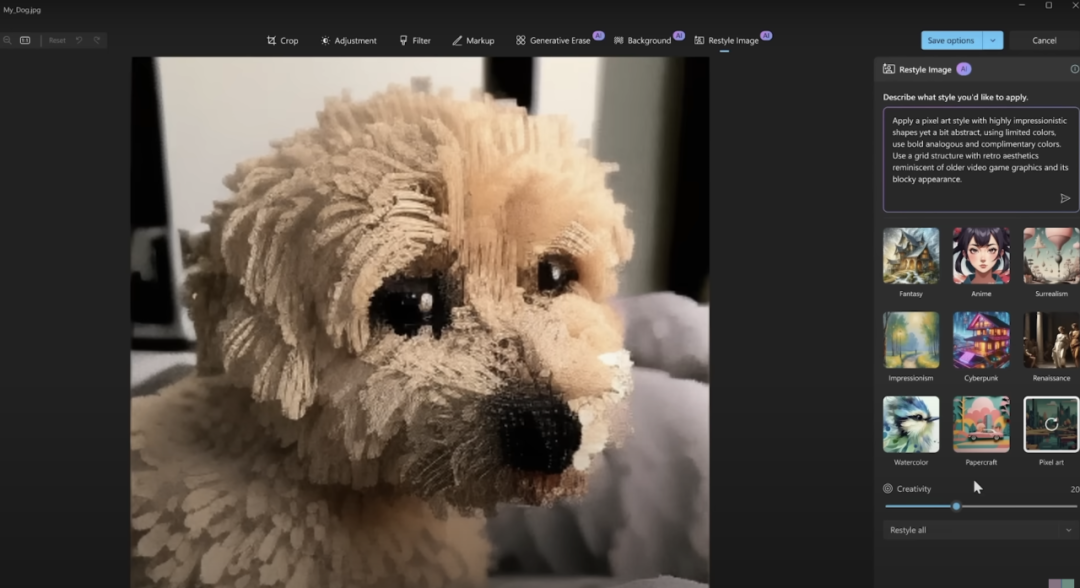Screen dimensions: 1080x588
Task: Click the Cancel button
Action: [1044, 41]
